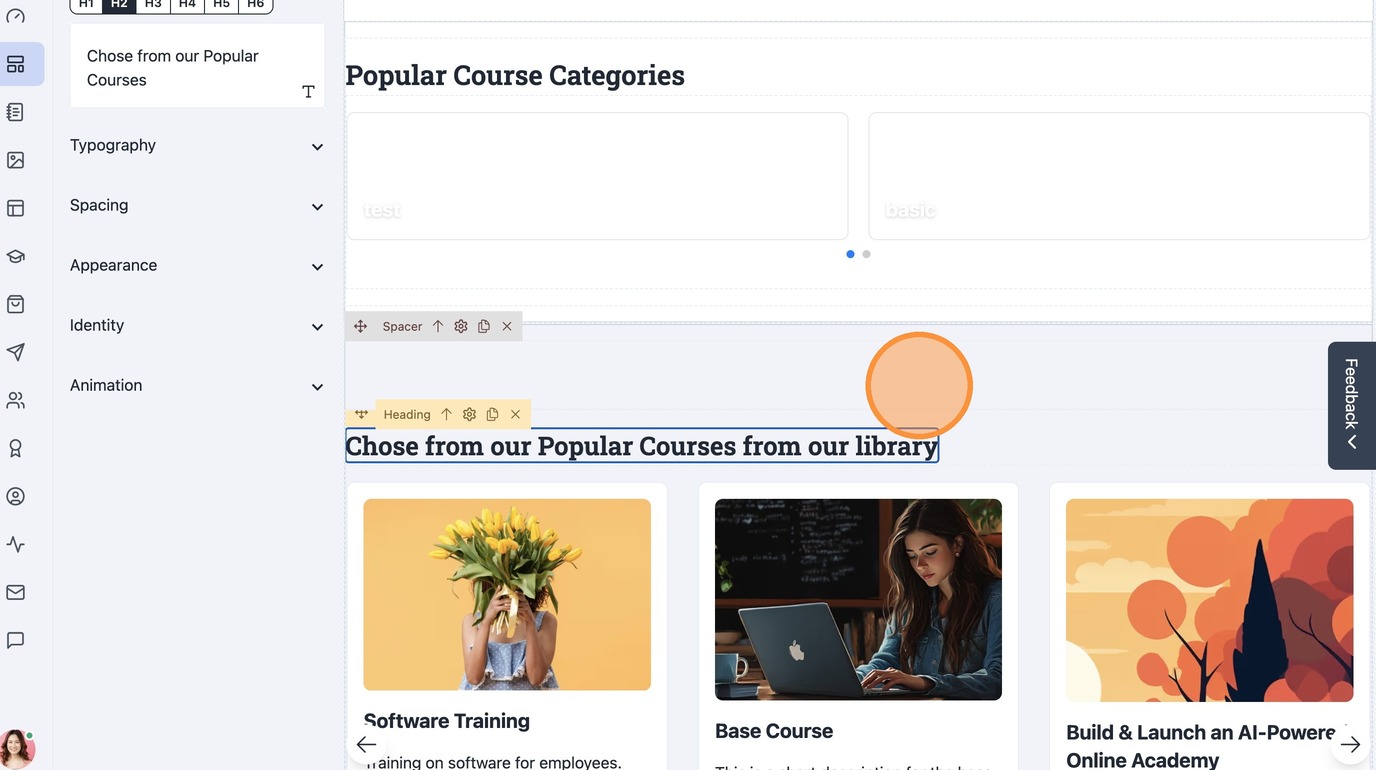This screenshot has height=770, width=1376.
Task: Duplicate the Heading block
Action: (x=492, y=414)
